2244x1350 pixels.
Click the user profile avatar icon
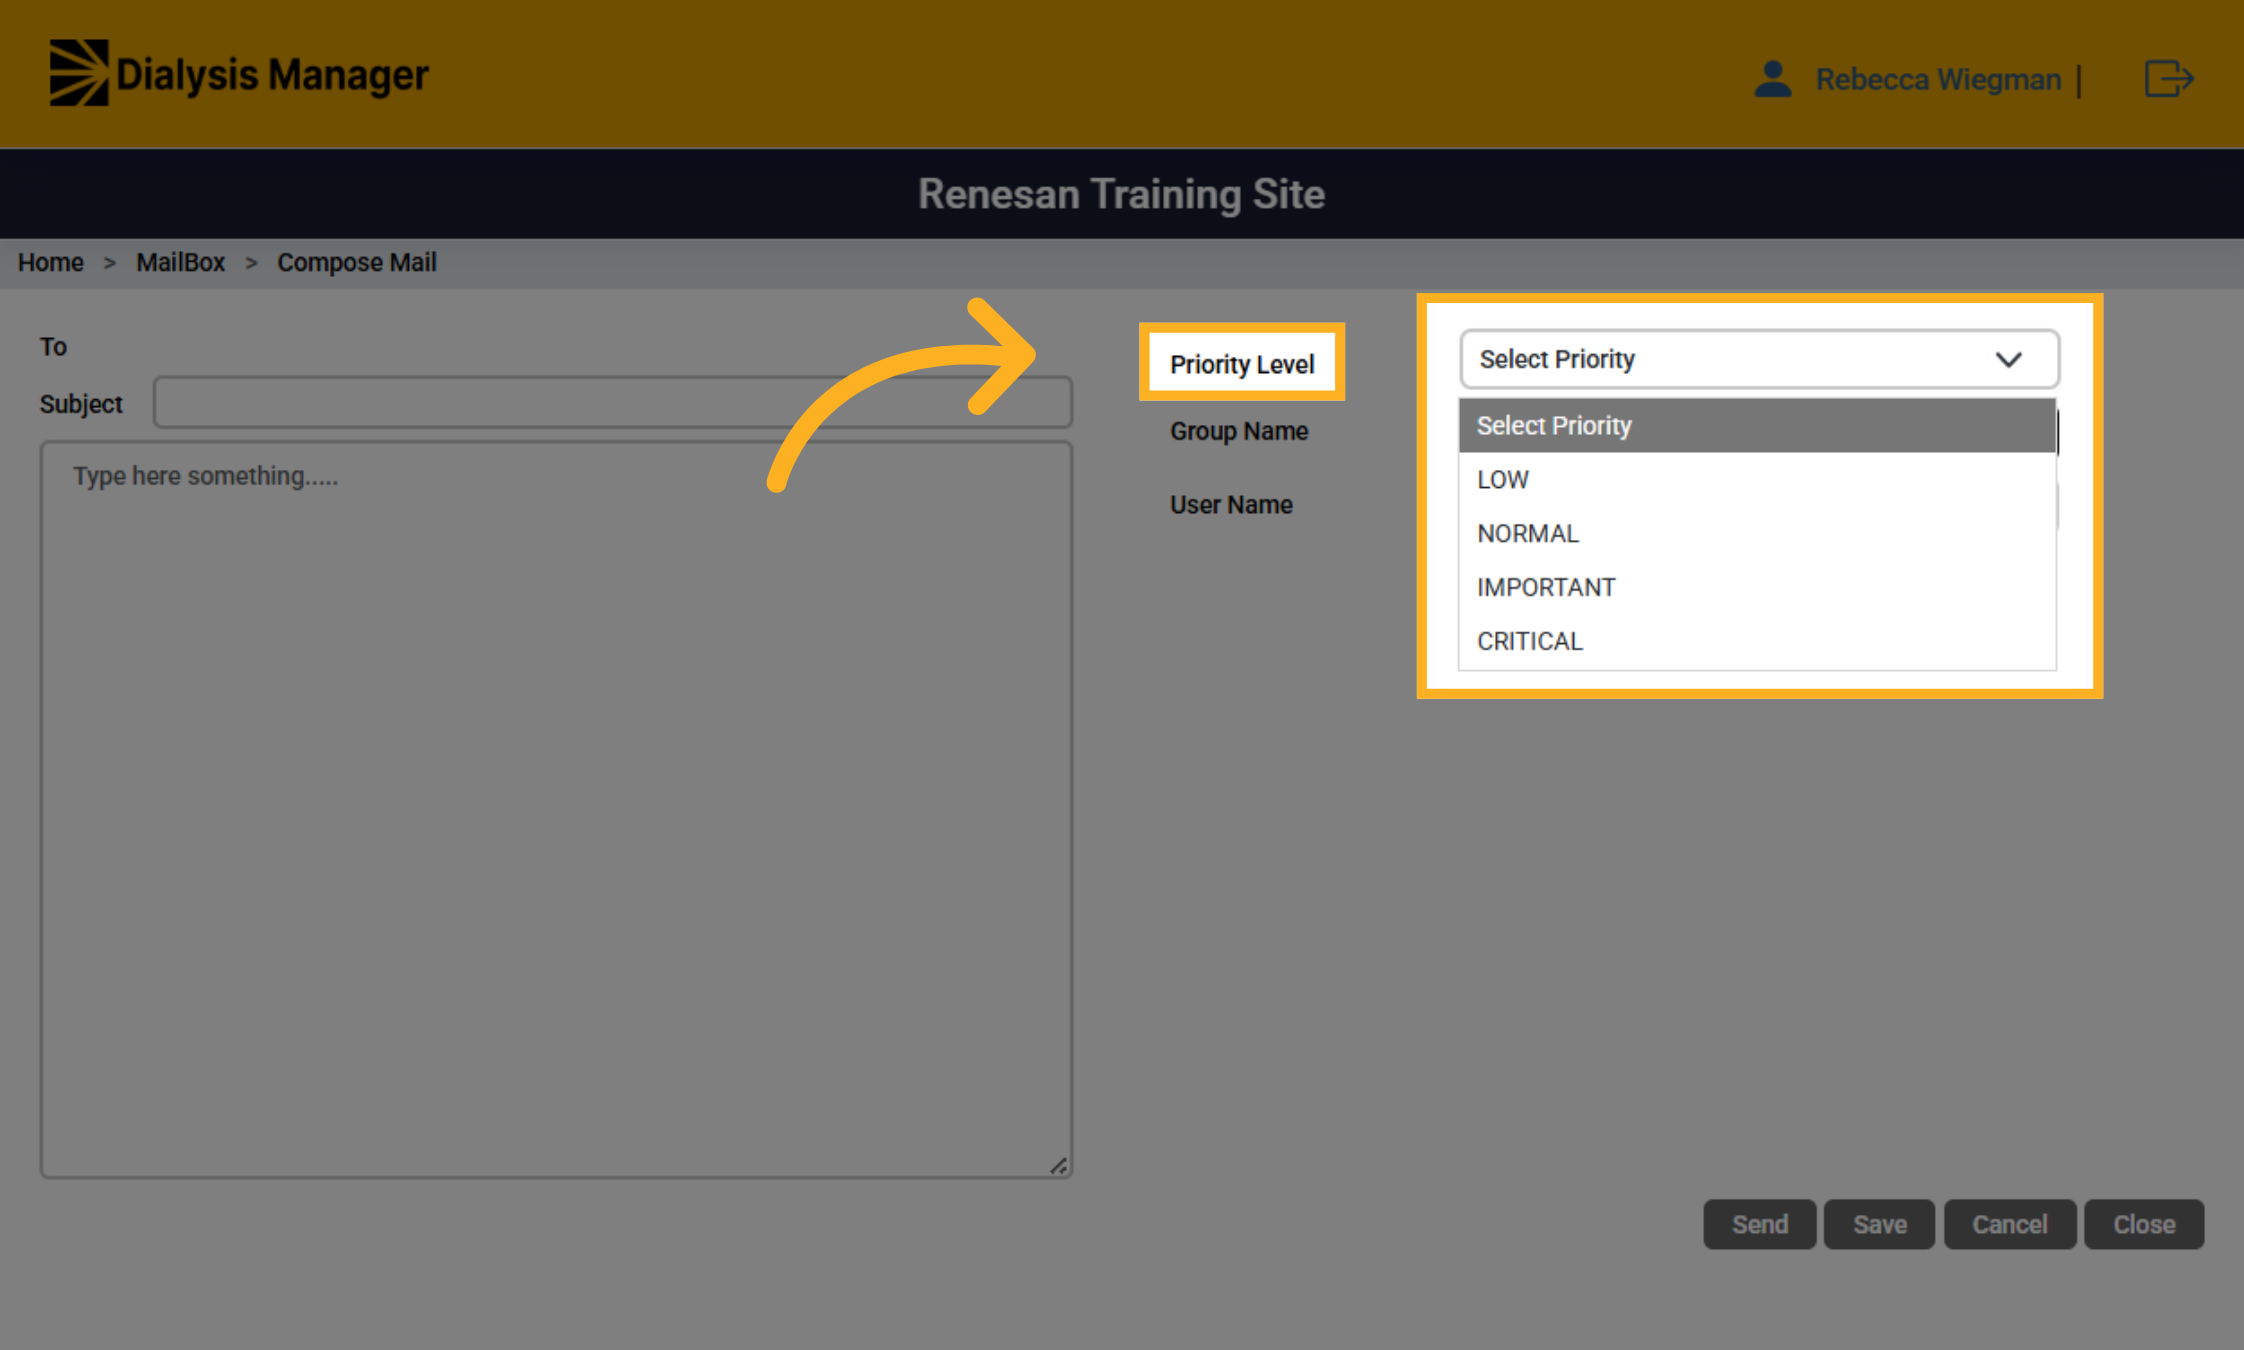tap(1772, 79)
